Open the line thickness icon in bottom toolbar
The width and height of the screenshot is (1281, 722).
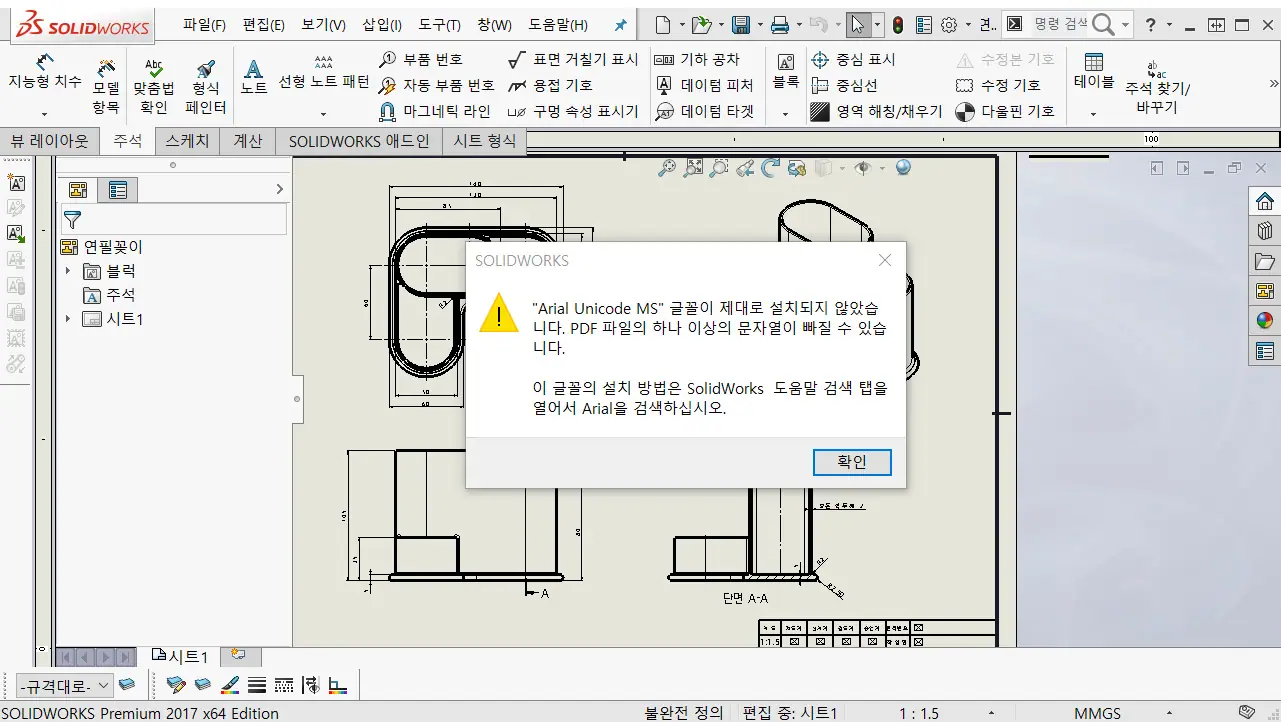point(256,685)
